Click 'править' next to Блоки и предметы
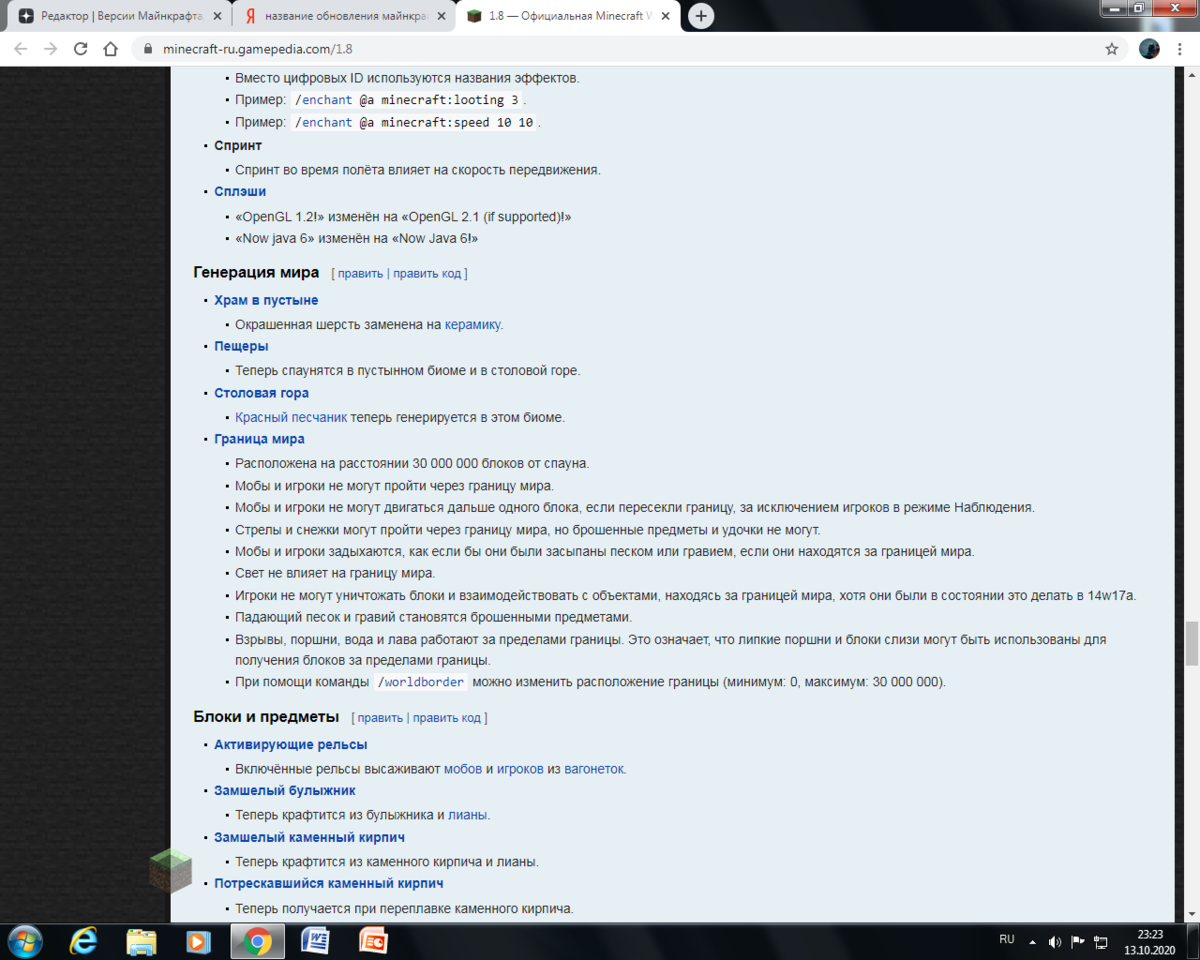 tap(380, 718)
